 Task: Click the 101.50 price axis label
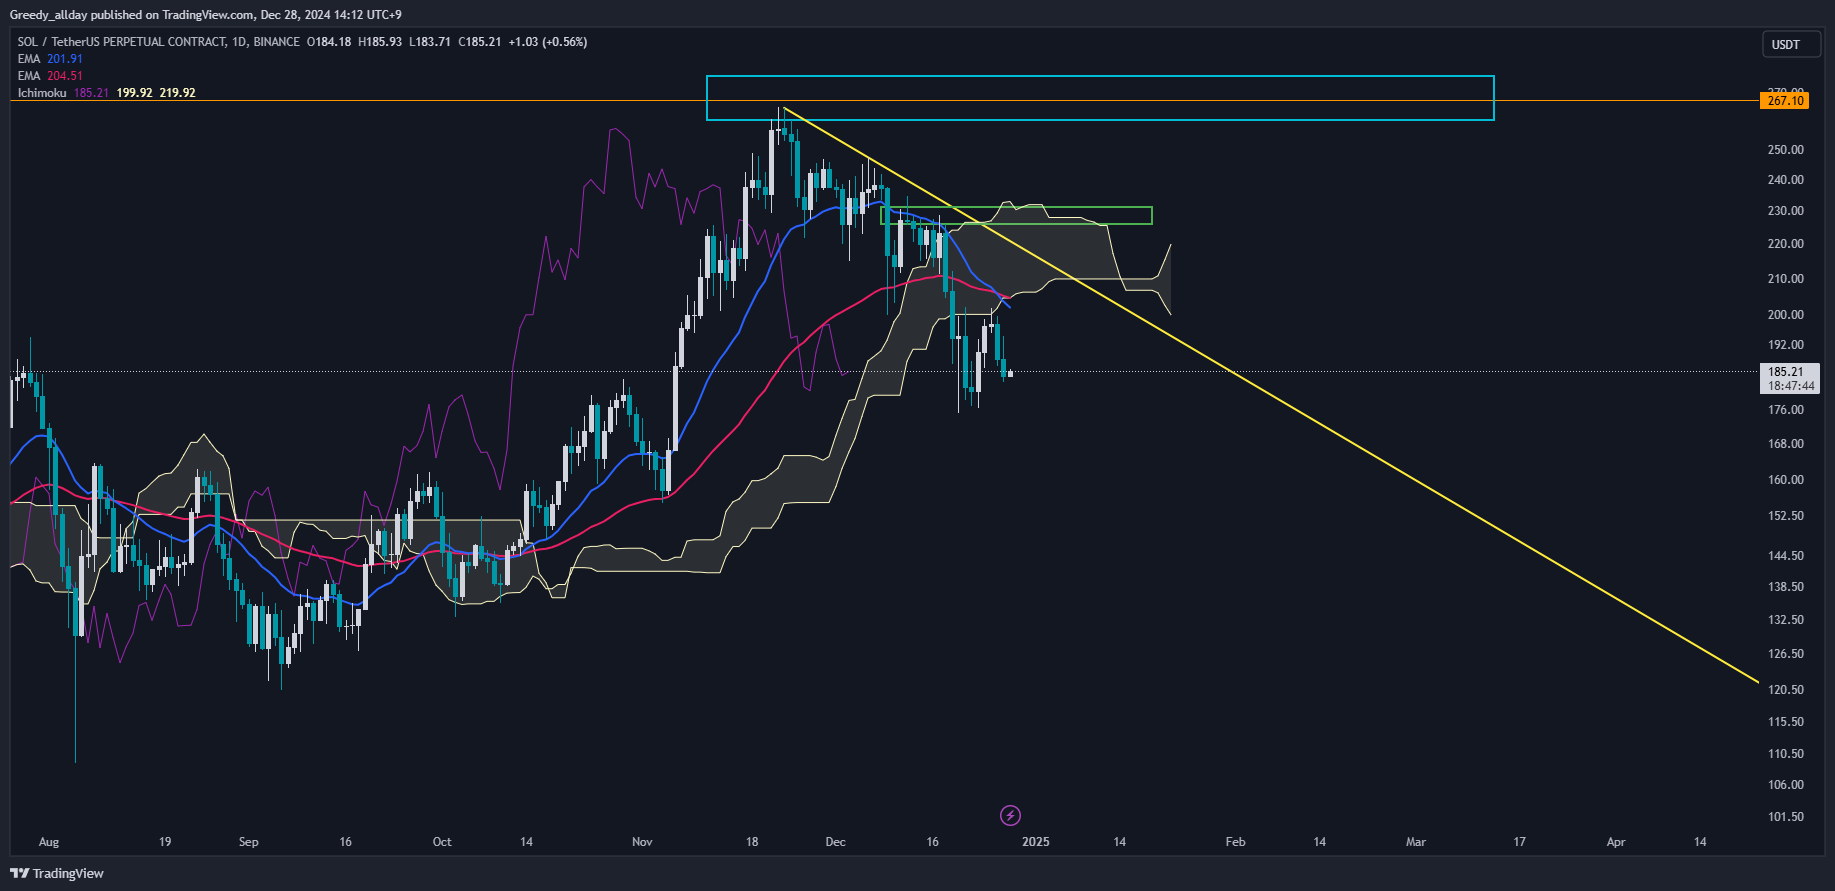pos(1786,817)
